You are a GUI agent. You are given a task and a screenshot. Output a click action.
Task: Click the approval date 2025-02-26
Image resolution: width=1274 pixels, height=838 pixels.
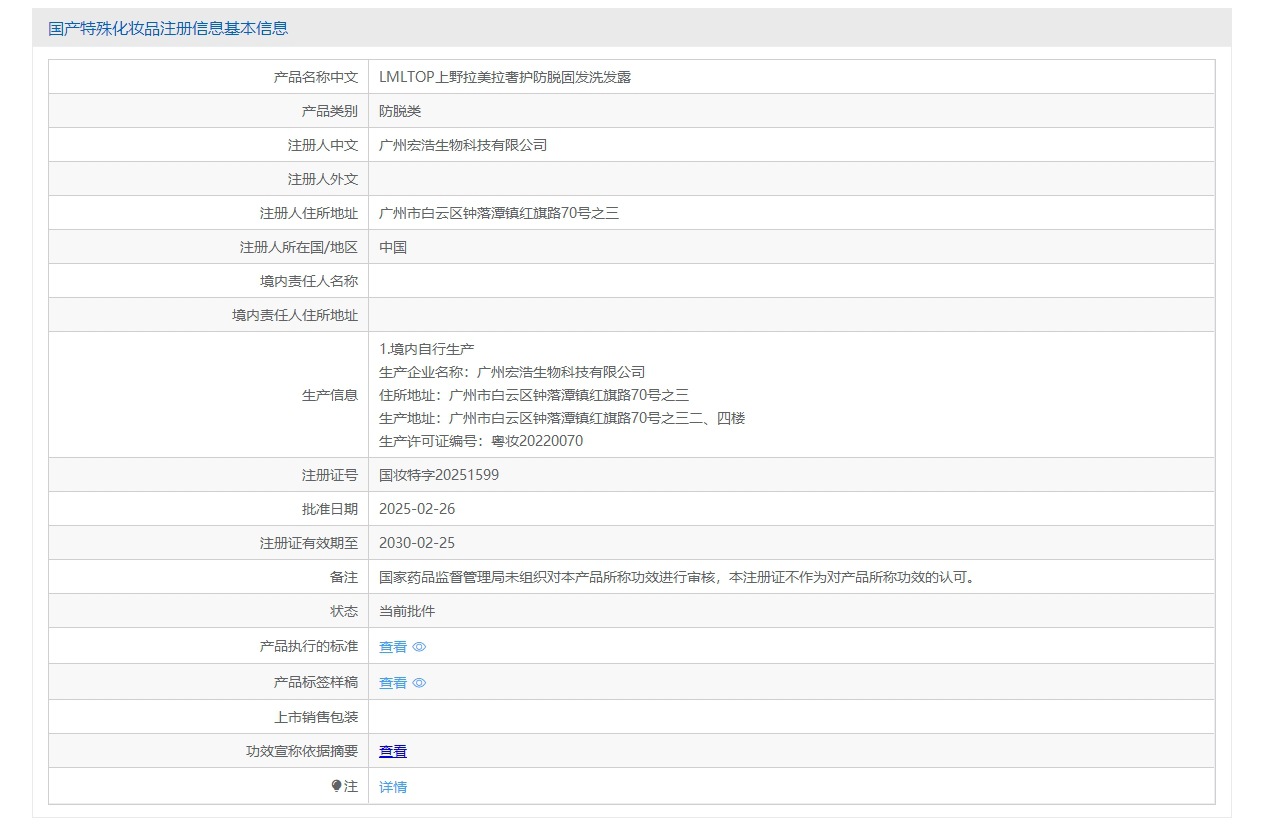pyautogui.click(x=417, y=509)
